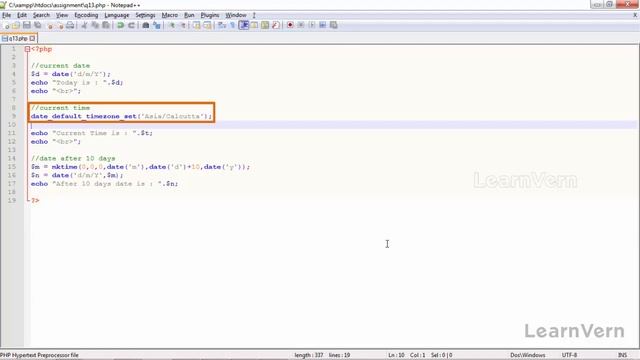Click the Zoom In toolbar icon
Viewport: 640px width, 360px height.
click(x=172, y=25)
